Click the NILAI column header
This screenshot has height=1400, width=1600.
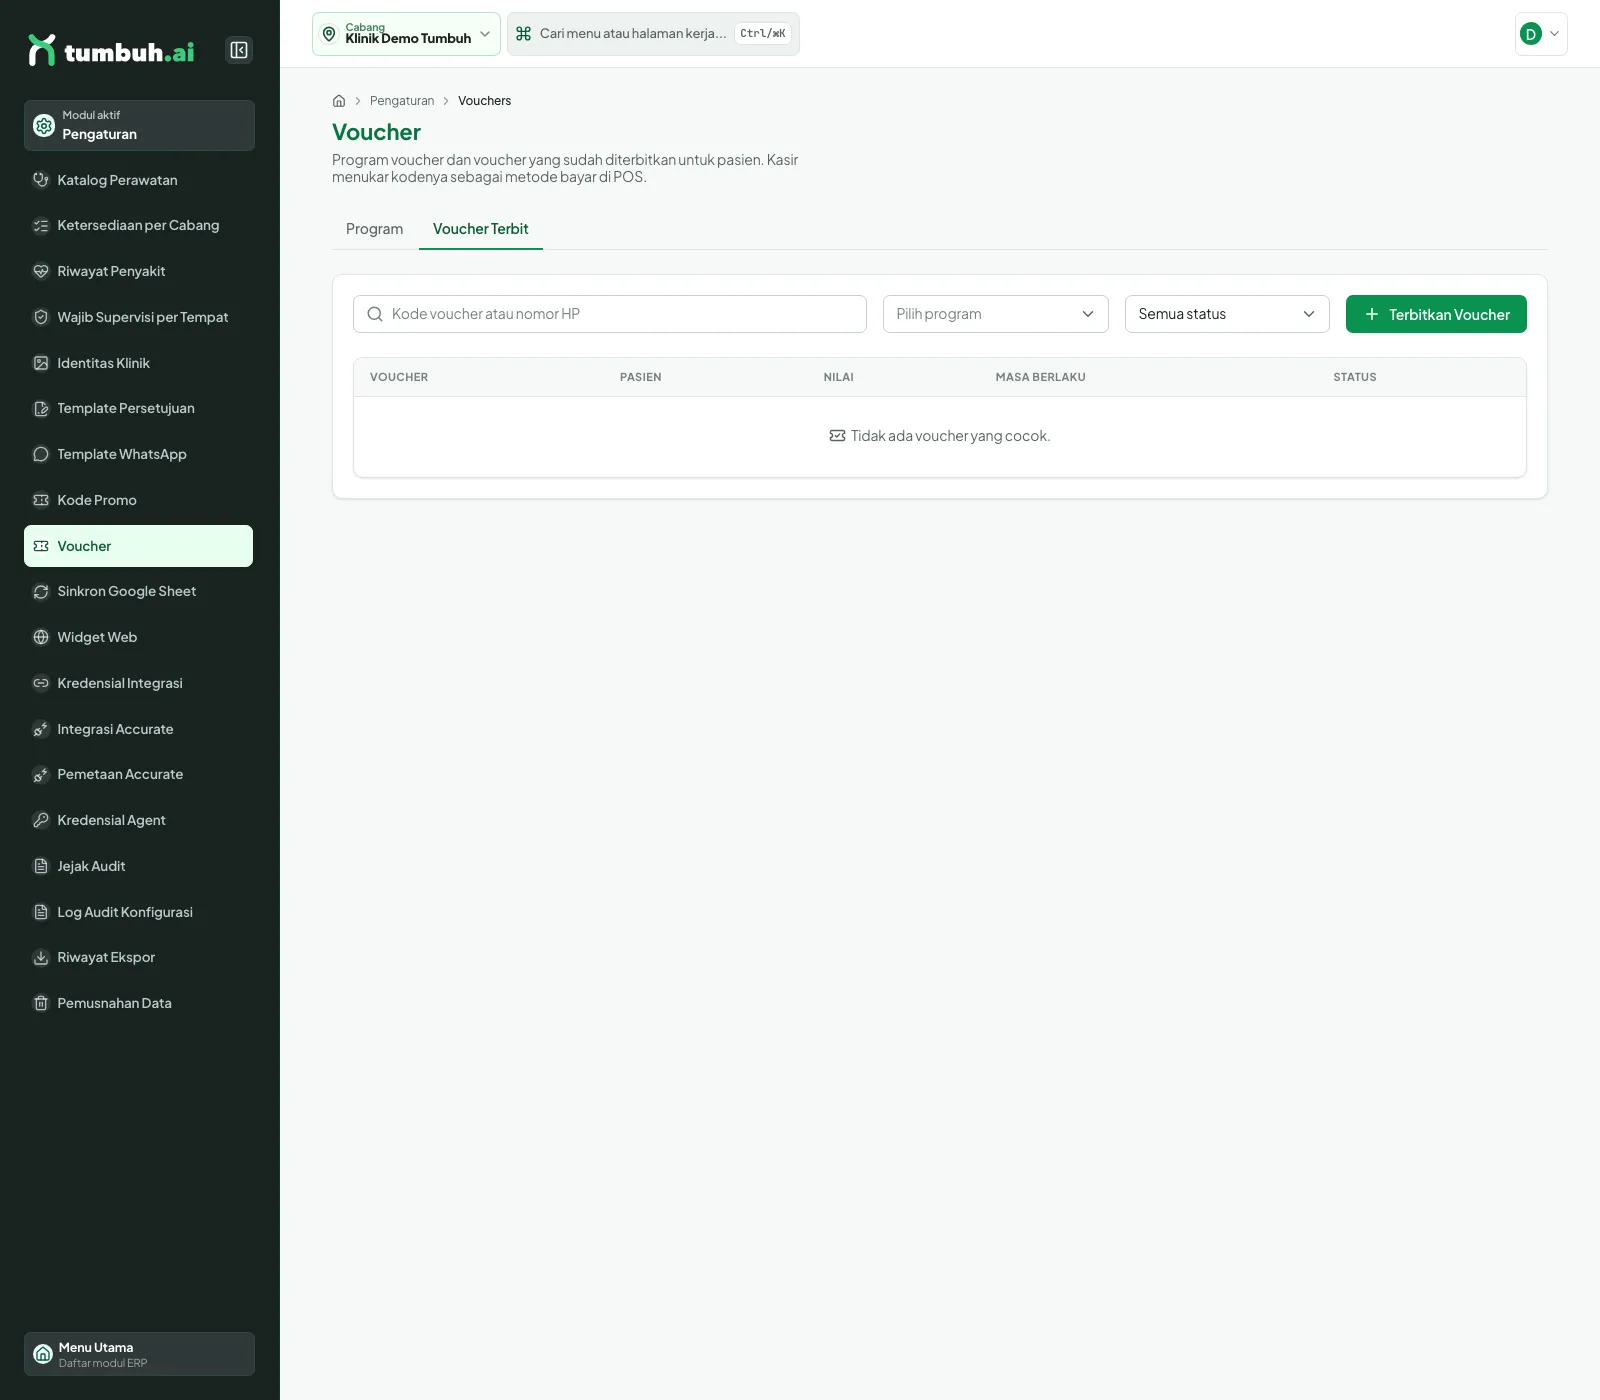[839, 377]
